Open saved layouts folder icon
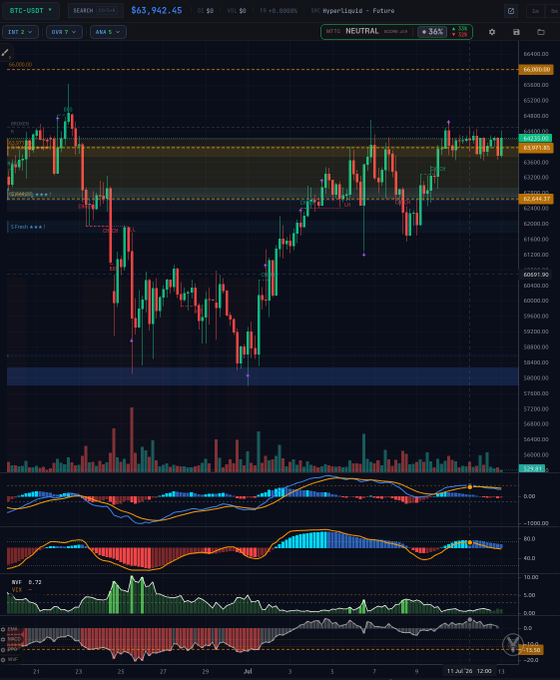 540,32
